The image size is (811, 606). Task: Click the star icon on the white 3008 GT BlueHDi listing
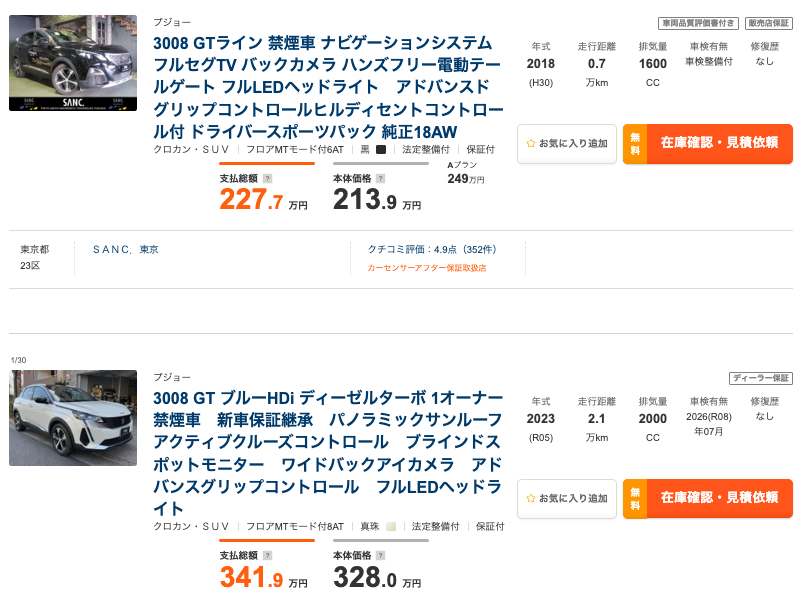click(531, 498)
